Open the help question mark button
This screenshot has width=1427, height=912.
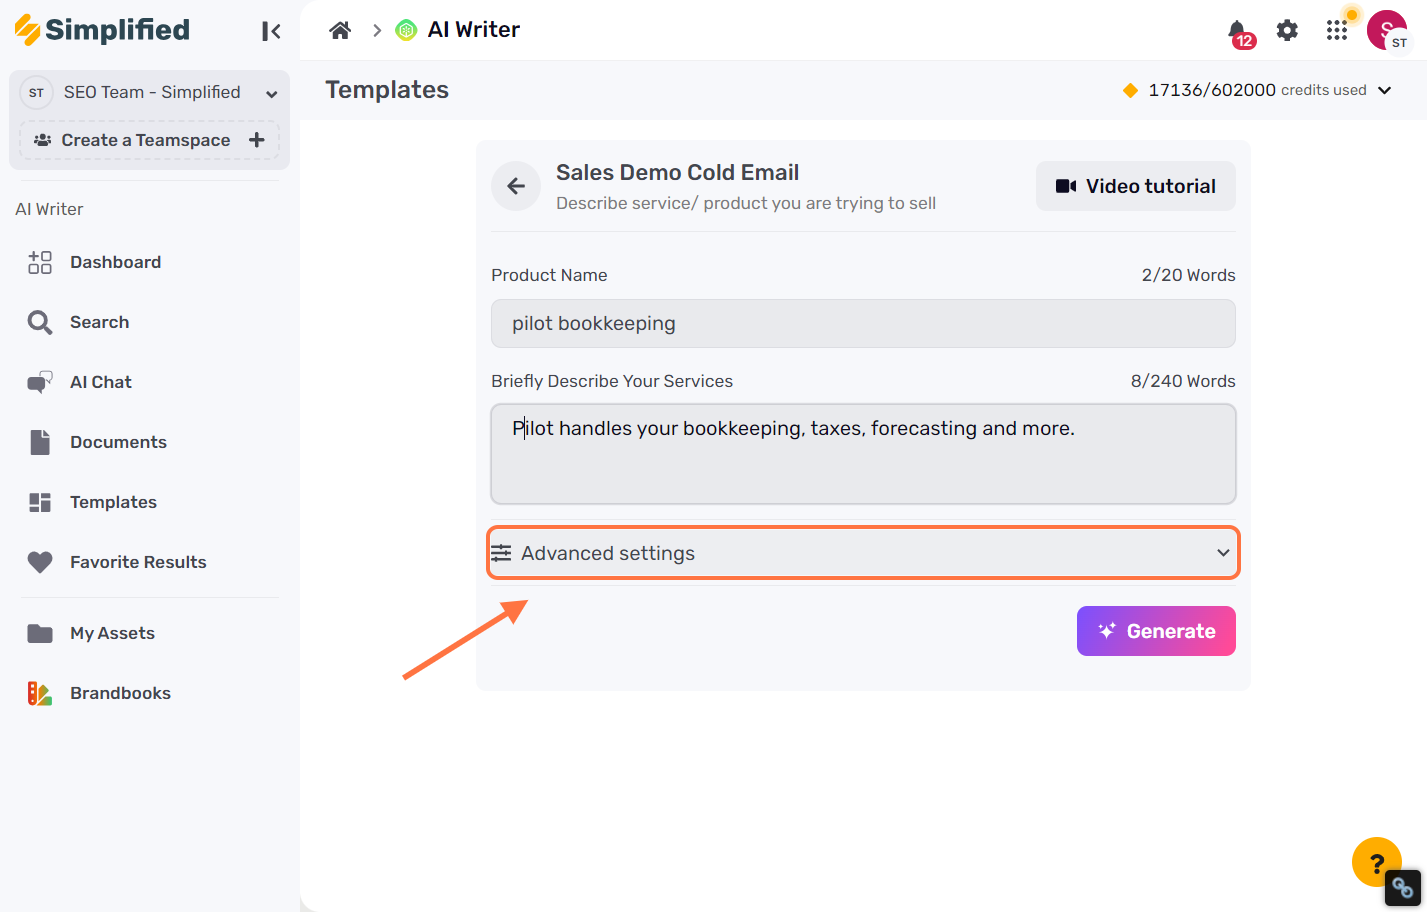coord(1377,862)
